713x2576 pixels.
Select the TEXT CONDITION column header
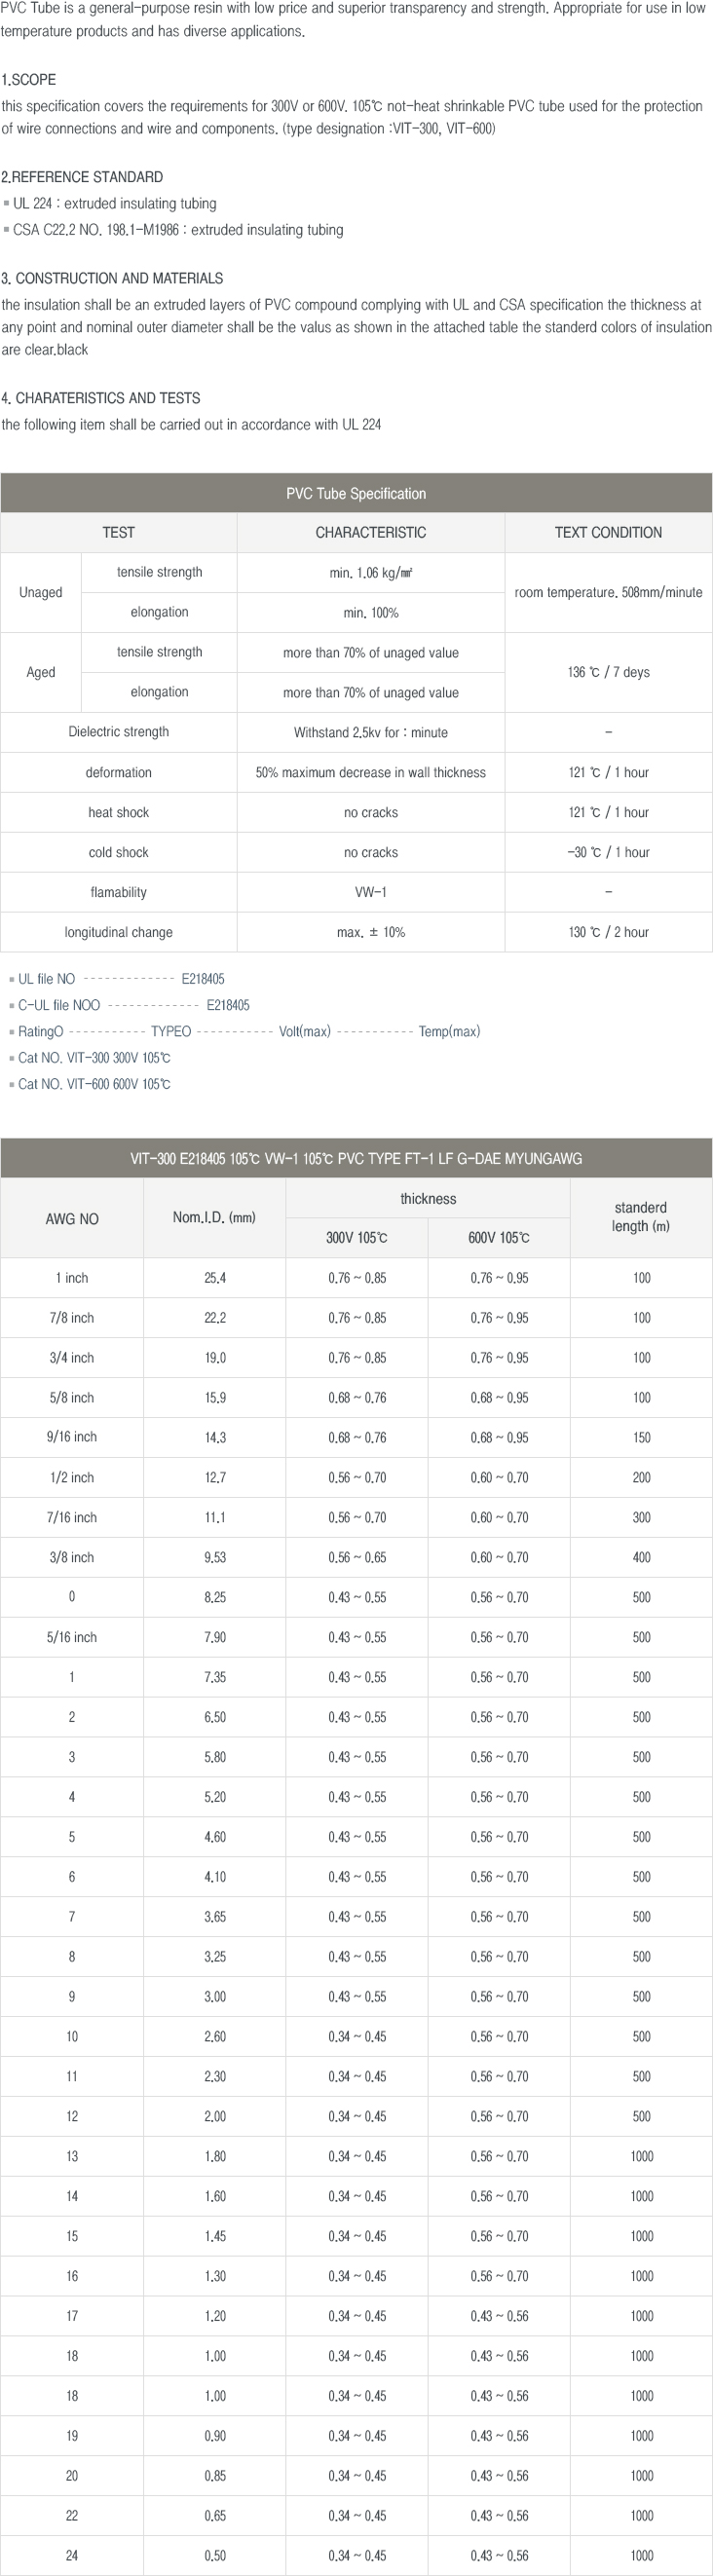tap(608, 532)
